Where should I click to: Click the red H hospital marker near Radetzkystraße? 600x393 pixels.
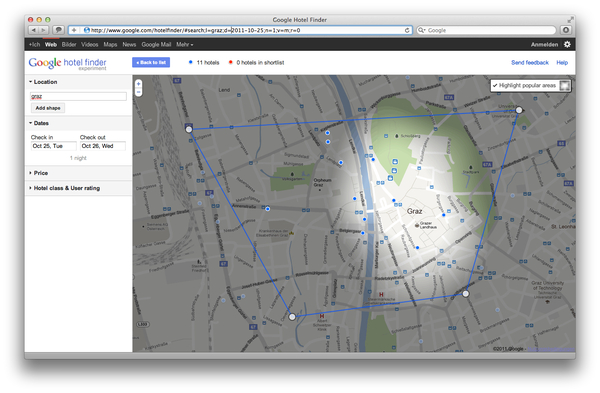pos(381,294)
